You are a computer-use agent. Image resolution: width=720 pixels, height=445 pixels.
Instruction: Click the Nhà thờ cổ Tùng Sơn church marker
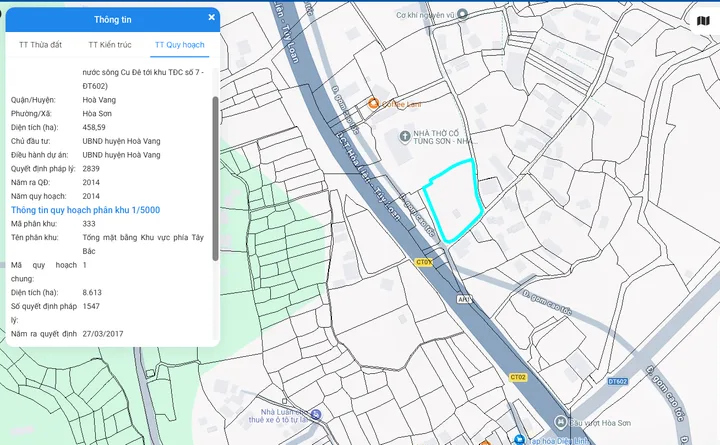(405, 136)
